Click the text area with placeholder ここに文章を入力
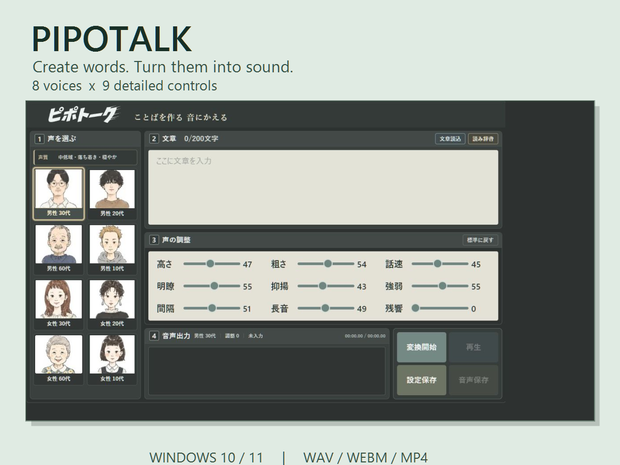The image size is (620, 465). click(323, 187)
